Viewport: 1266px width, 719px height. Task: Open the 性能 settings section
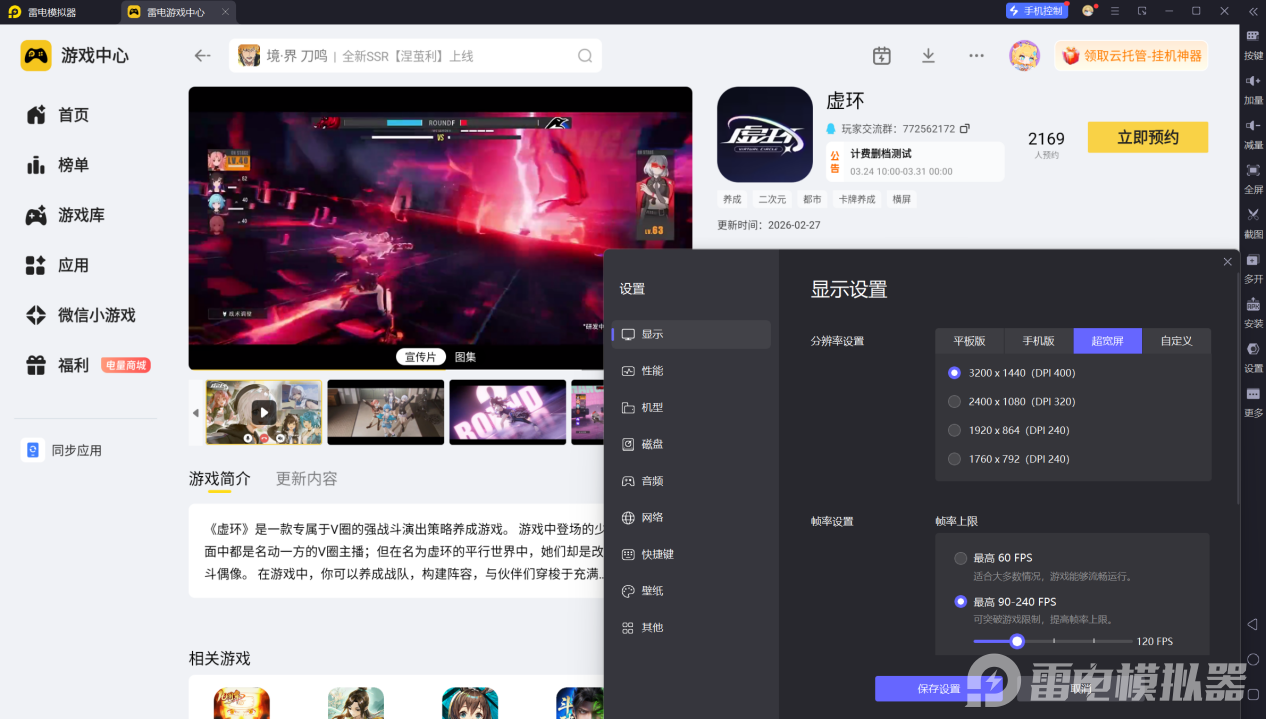tap(652, 371)
